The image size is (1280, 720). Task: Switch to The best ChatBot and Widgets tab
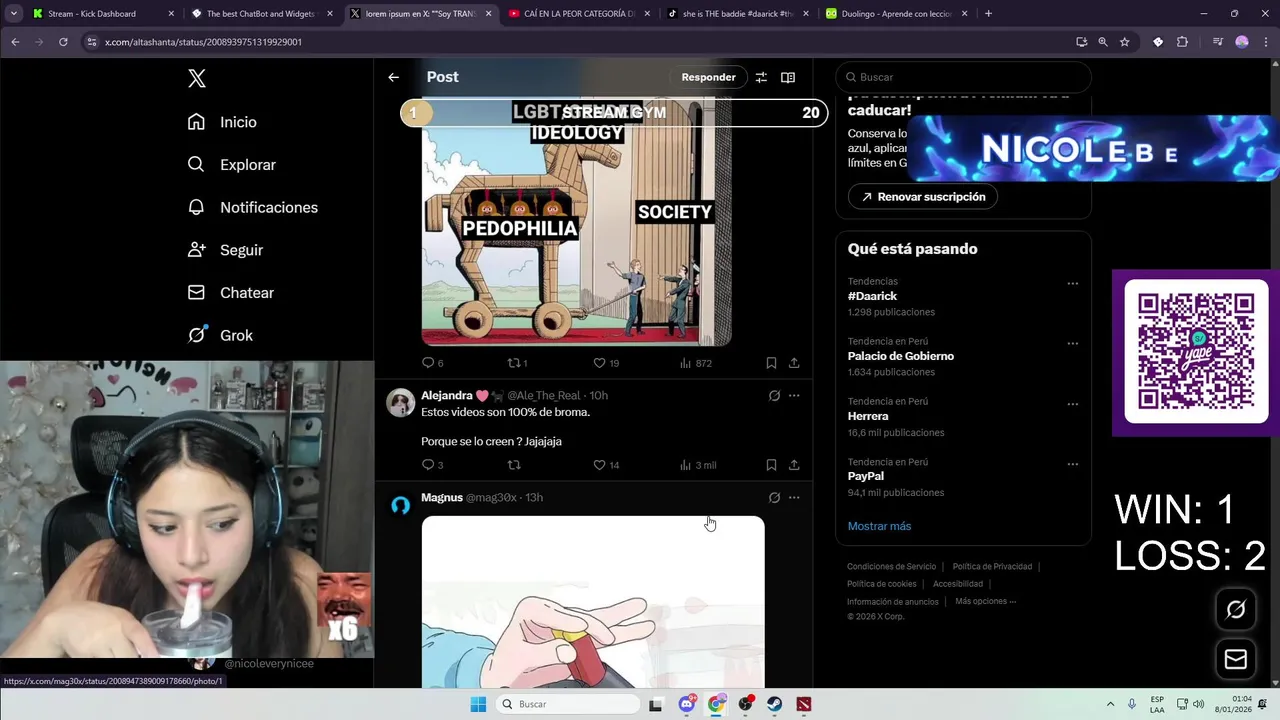pyautogui.click(x=260, y=14)
